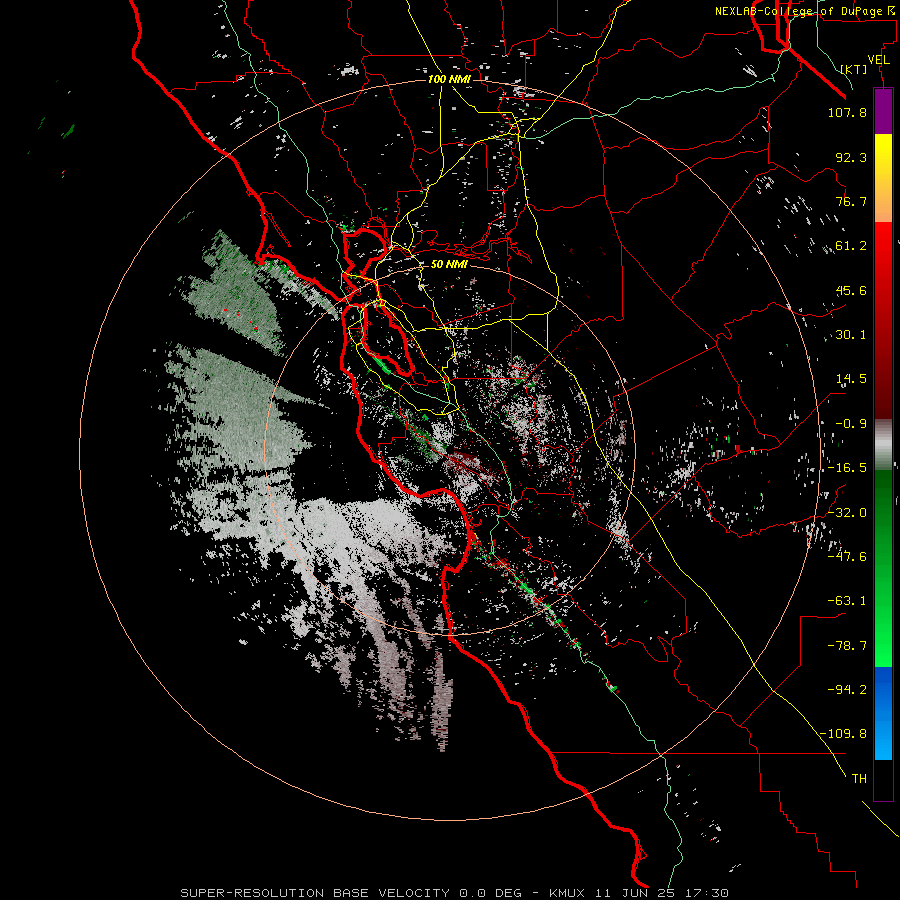Click the TH threshold label
This screenshot has width=900, height=900.
pos(859,778)
